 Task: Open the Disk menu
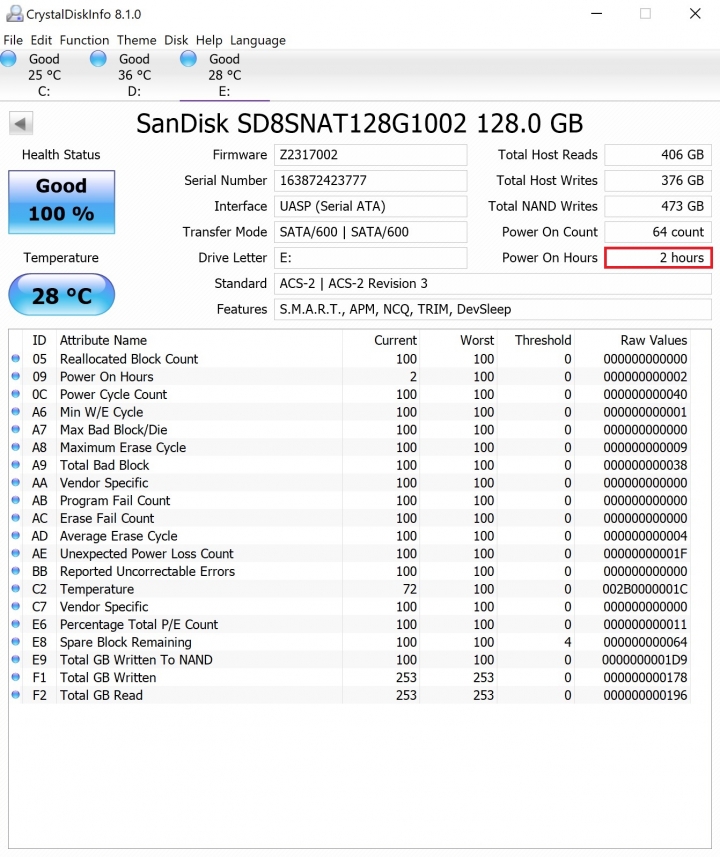tap(176, 40)
